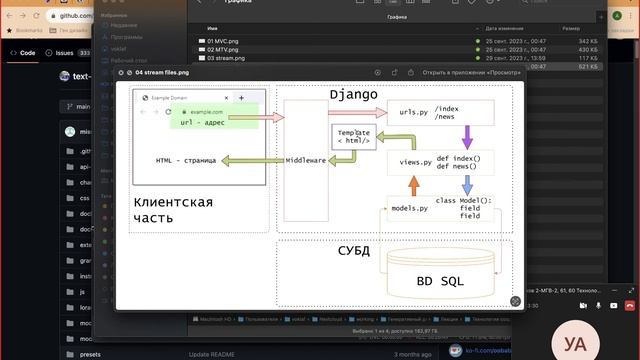Sort Finder list by 'Размер' column
The width and height of the screenshot is (640, 360).
click(571, 29)
